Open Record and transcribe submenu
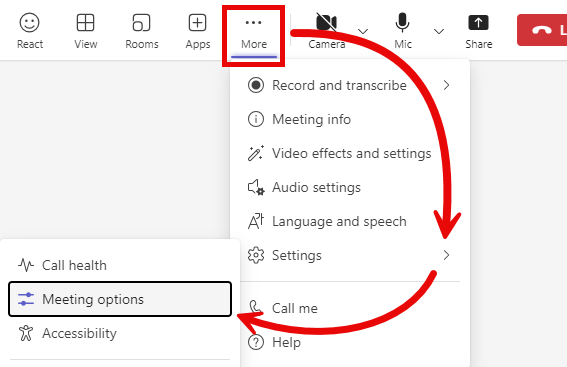Screen dimensions: 567x367 point(350,85)
